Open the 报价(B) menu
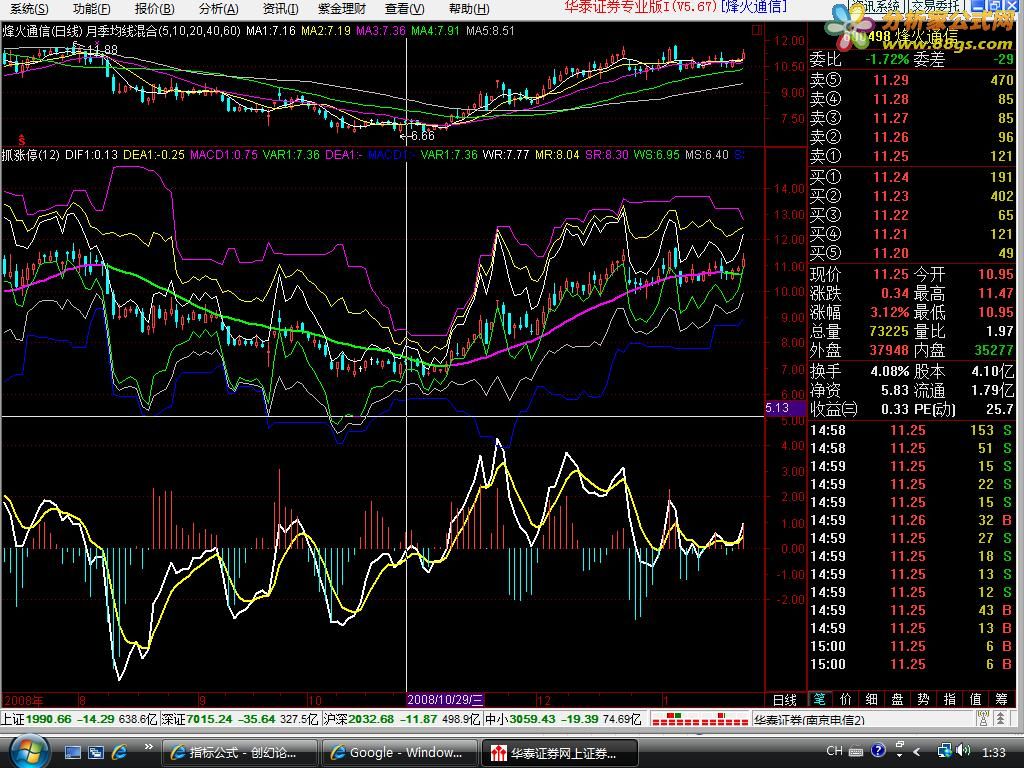Viewport: 1024px width, 768px height. point(155,8)
